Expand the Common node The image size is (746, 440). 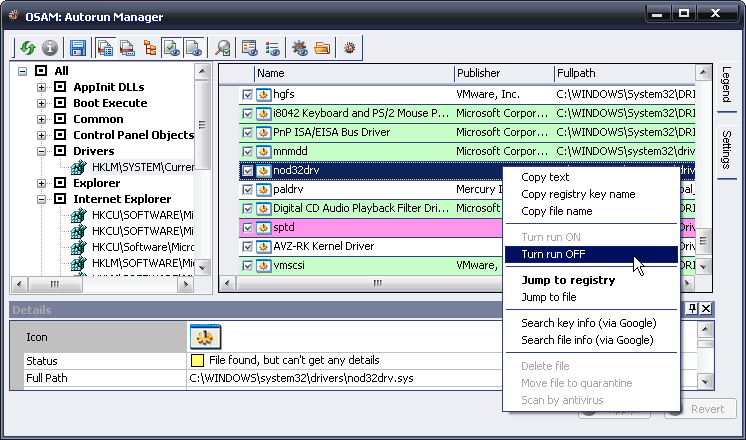pos(41,119)
